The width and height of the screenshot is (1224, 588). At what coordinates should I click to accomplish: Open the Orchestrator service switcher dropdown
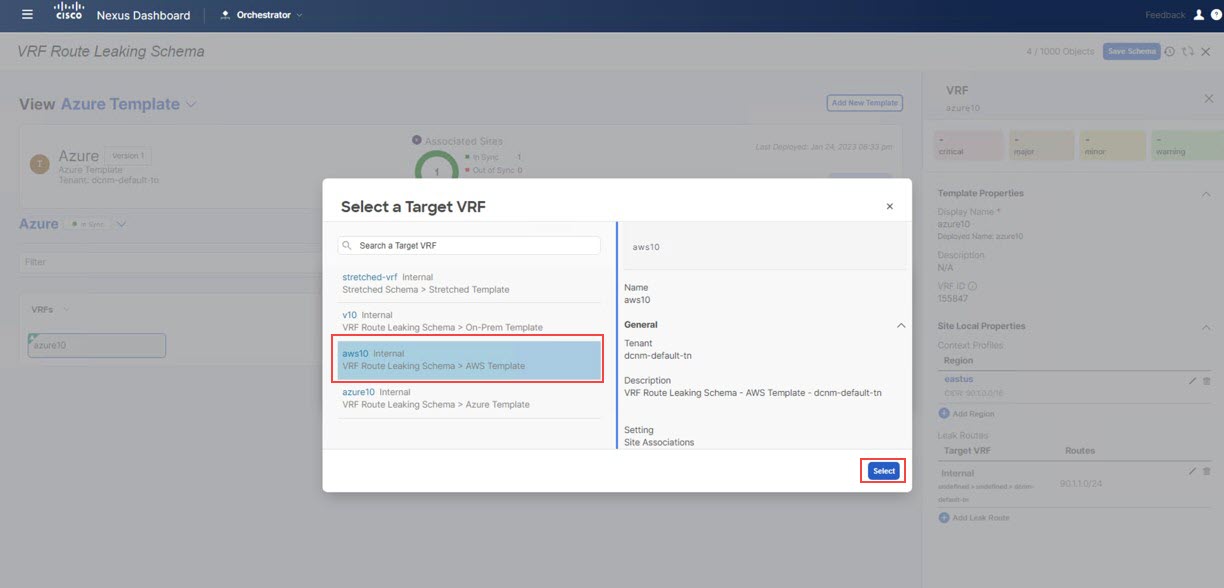pos(261,15)
